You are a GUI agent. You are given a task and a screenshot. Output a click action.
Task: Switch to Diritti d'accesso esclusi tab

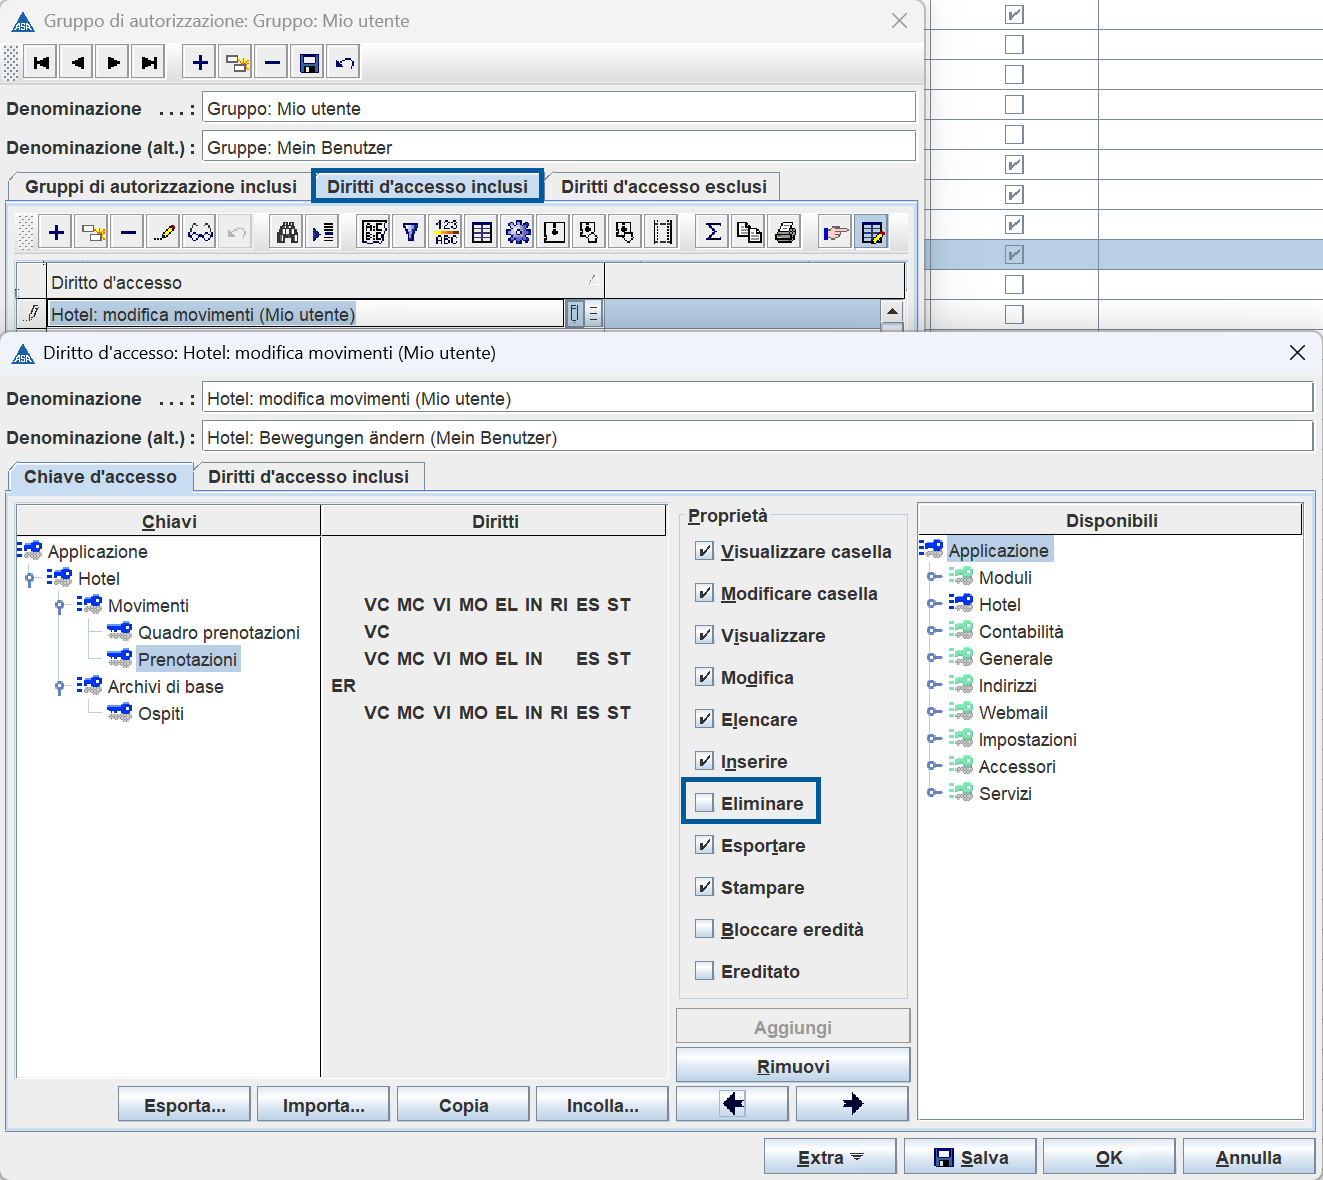click(663, 187)
